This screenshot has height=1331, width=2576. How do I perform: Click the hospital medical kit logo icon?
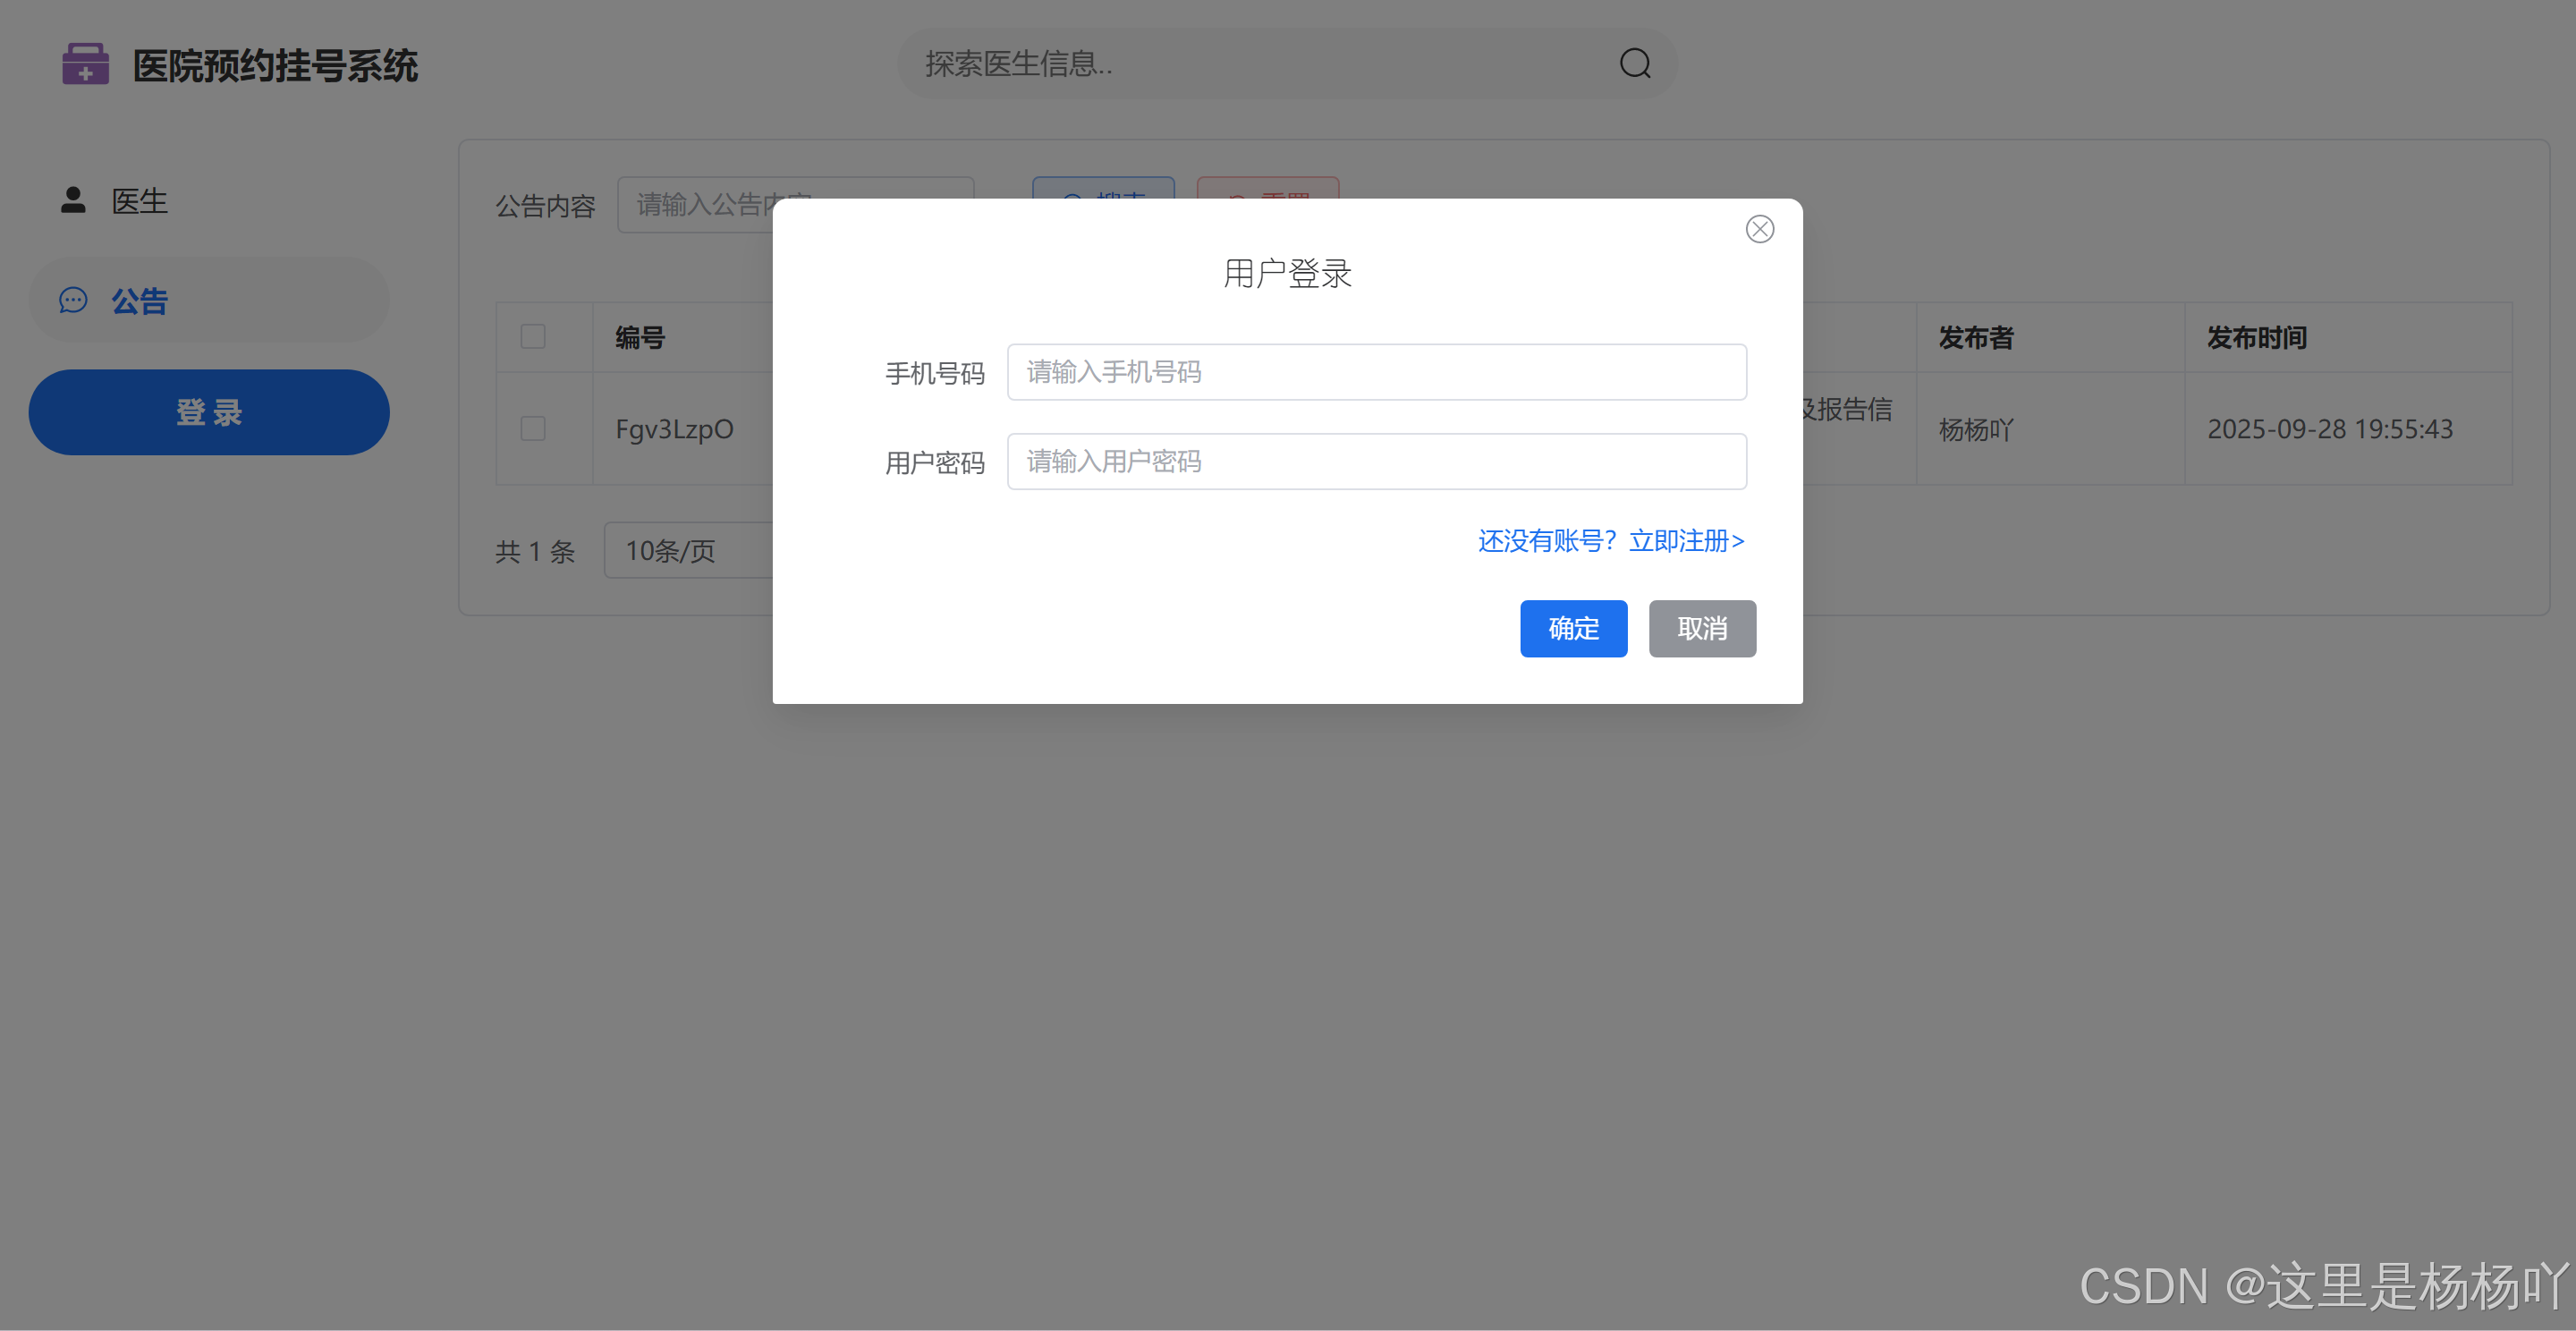(85, 64)
